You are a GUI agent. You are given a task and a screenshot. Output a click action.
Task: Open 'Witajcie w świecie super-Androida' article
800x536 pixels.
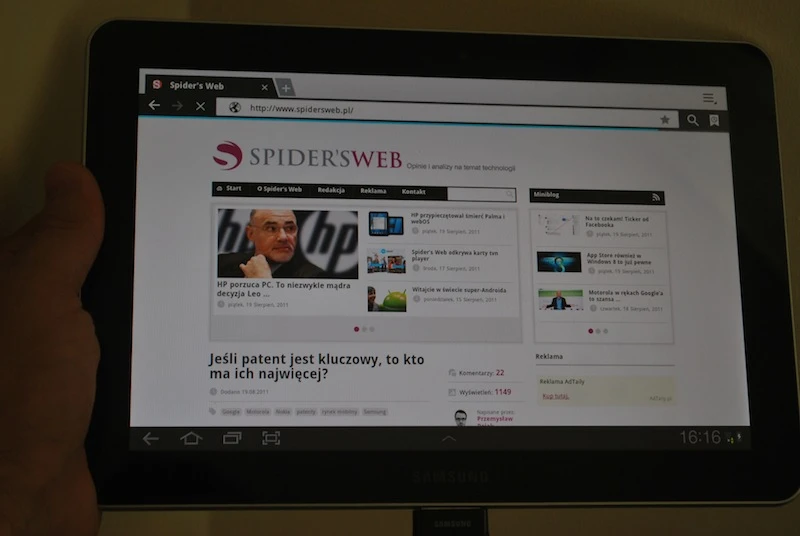(459, 290)
